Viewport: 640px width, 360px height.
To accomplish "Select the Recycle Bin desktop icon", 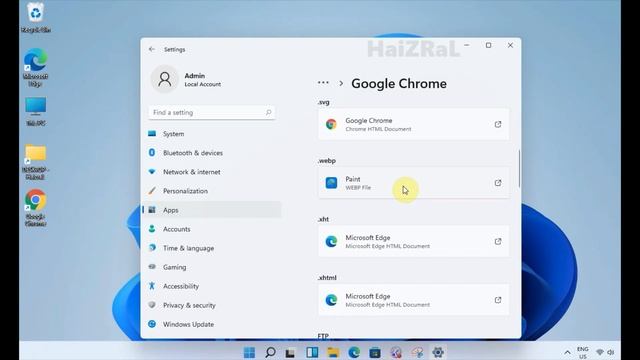I will pyautogui.click(x=36, y=18).
